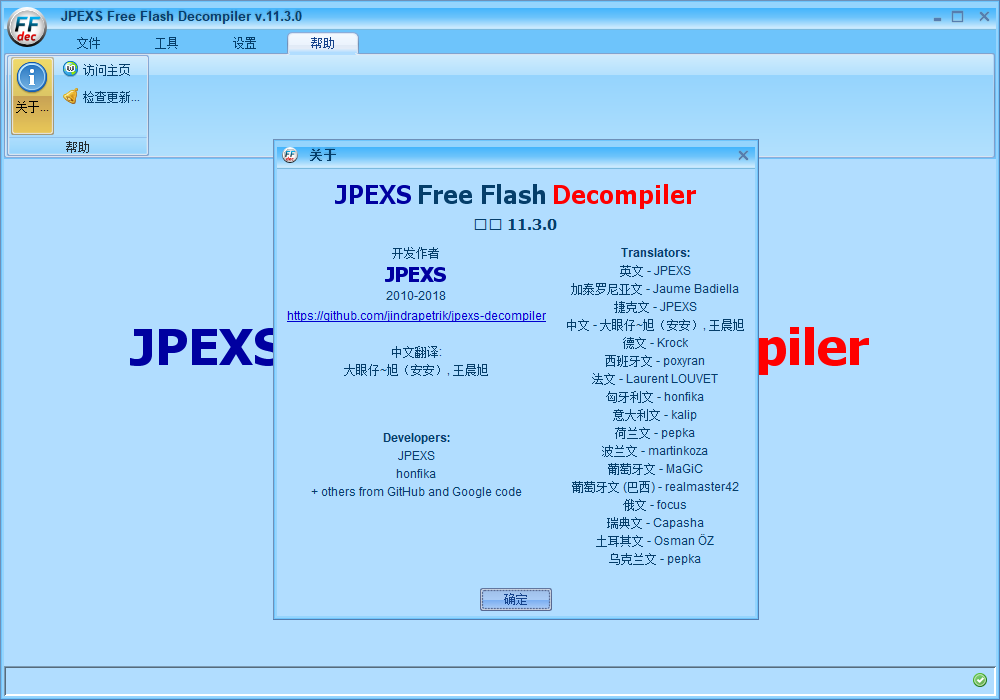Click the Developers: heading
This screenshot has height=700, width=1000.
(416, 438)
